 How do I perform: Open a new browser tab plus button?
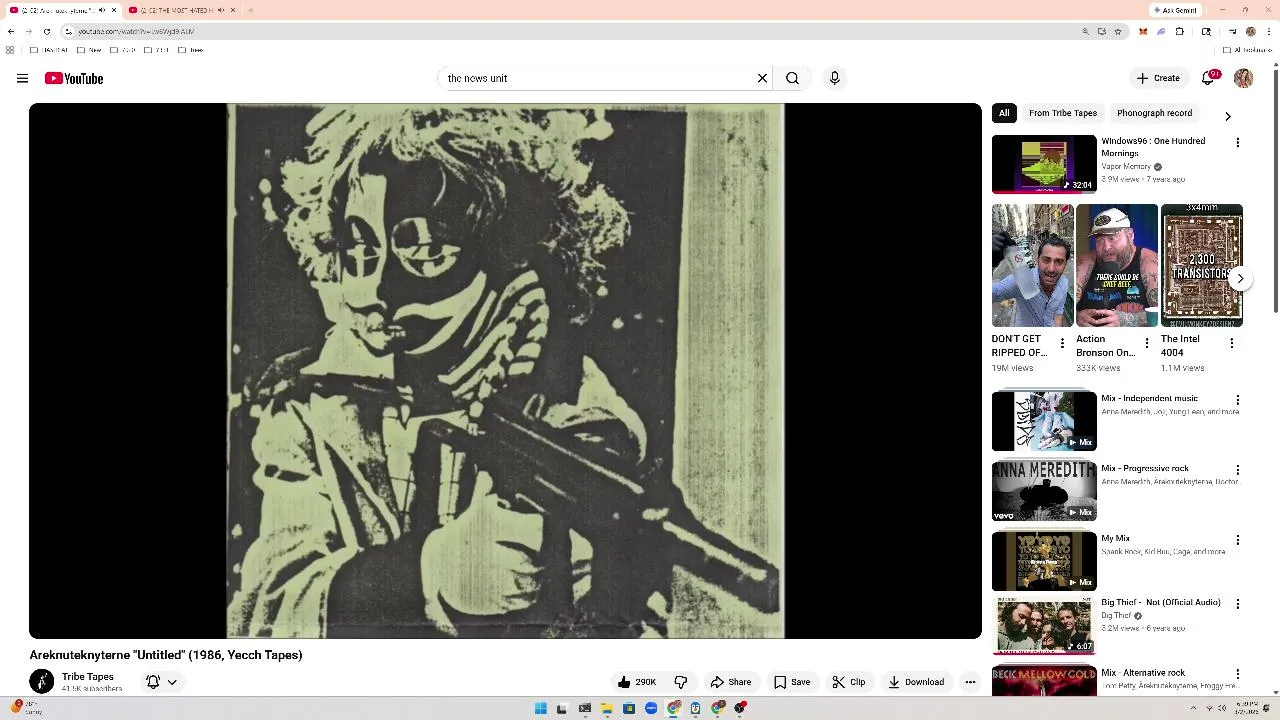point(250,10)
